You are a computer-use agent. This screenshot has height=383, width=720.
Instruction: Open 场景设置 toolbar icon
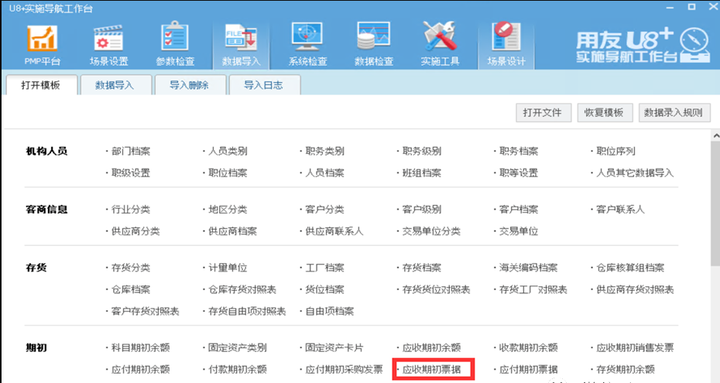tap(108, 45)
